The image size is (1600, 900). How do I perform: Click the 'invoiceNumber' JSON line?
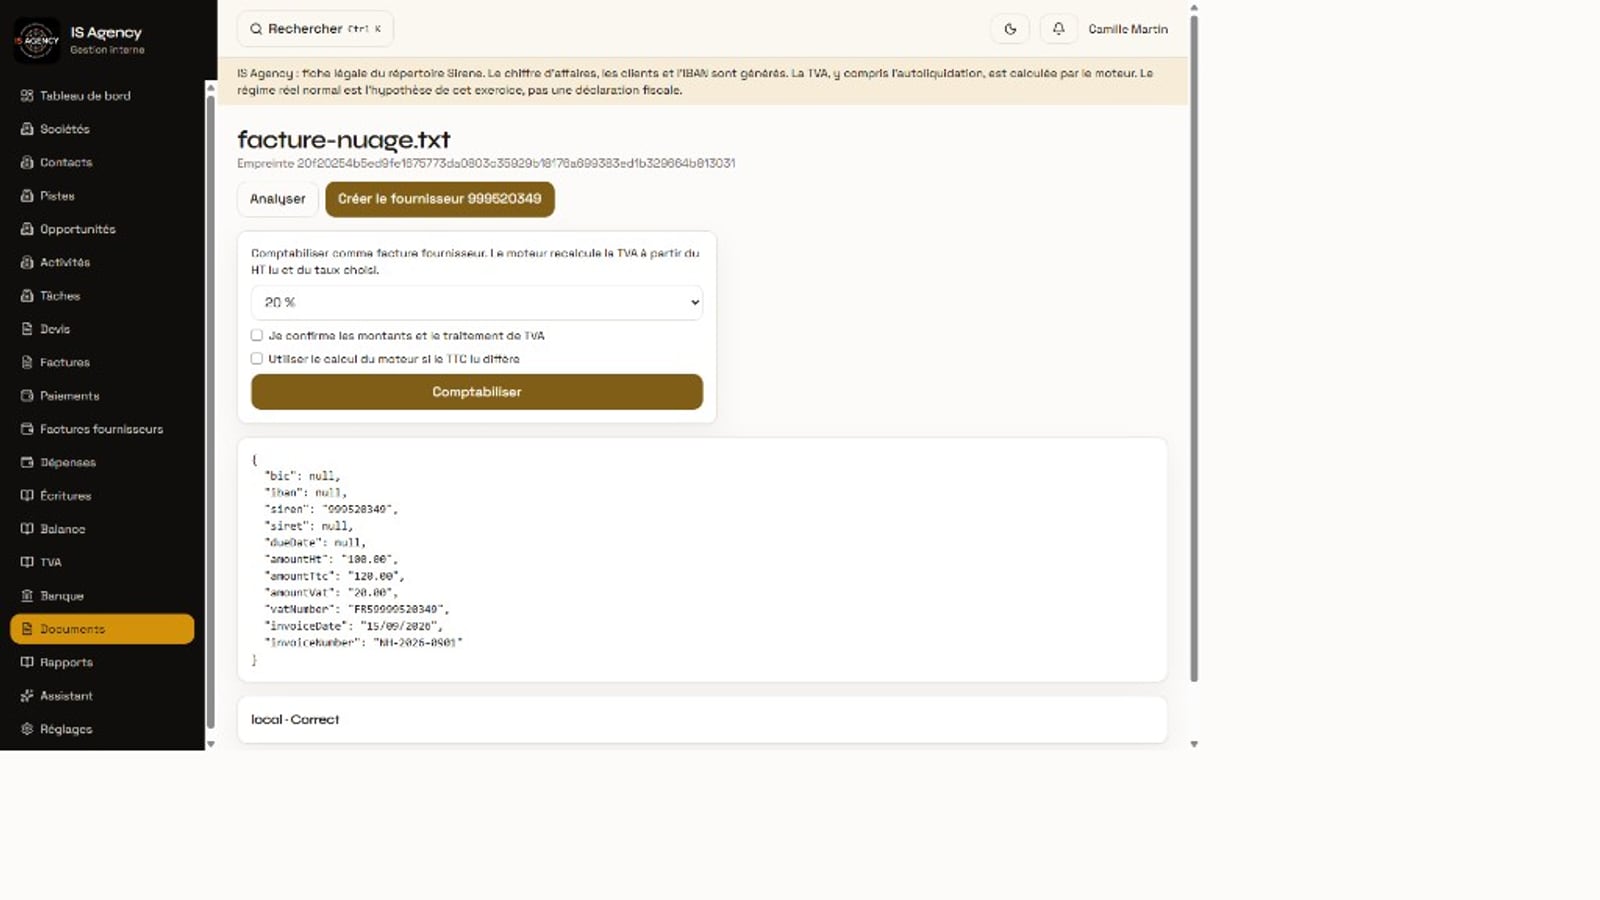click(363, 643)
